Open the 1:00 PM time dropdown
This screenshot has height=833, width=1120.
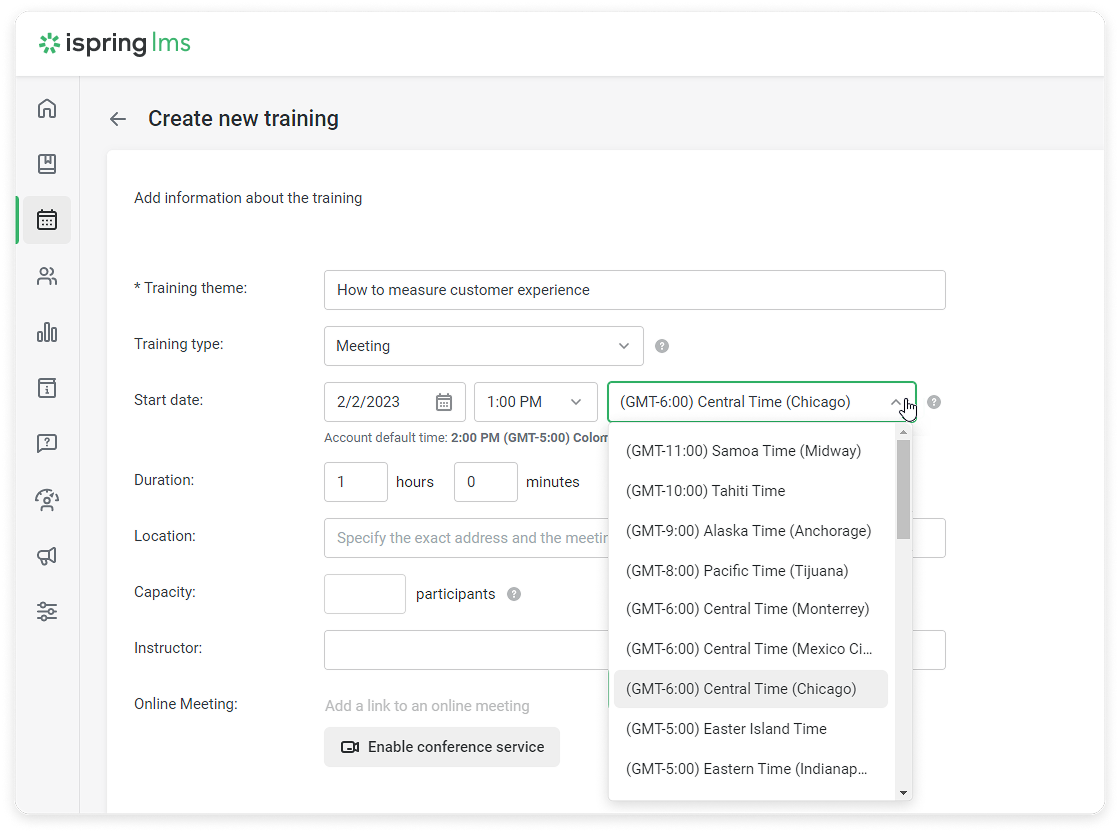coord(535,402)
